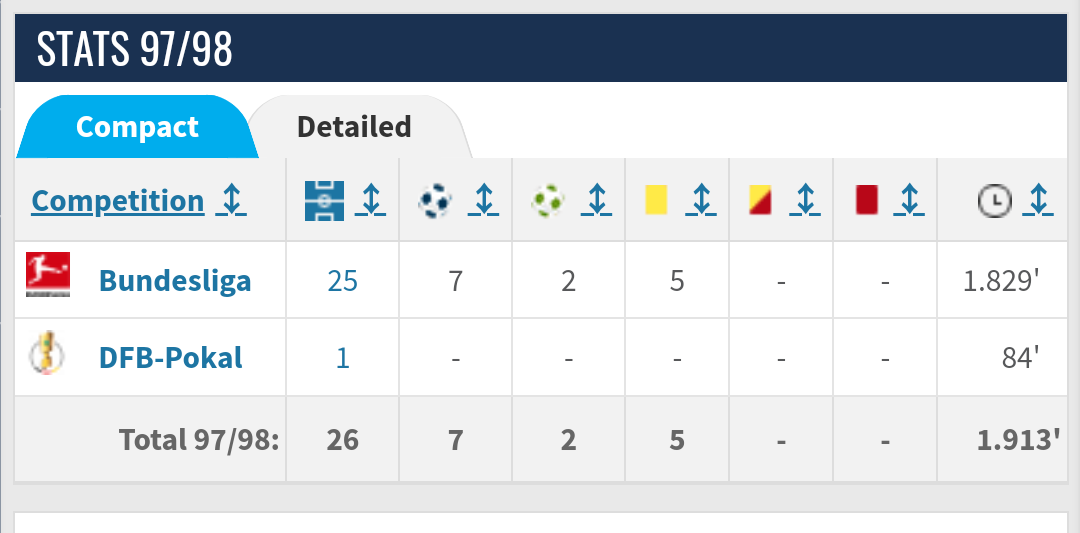The width and height of the screenshot is (1080, 533).
Task: Open the DFB-Pokal competition link
Action: pos(171,357)
